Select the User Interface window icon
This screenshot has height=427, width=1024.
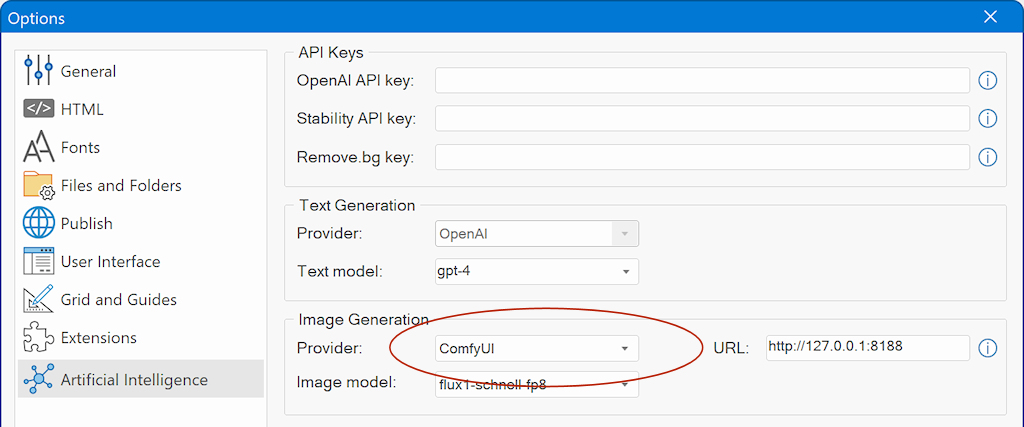[x=38, y=261]
